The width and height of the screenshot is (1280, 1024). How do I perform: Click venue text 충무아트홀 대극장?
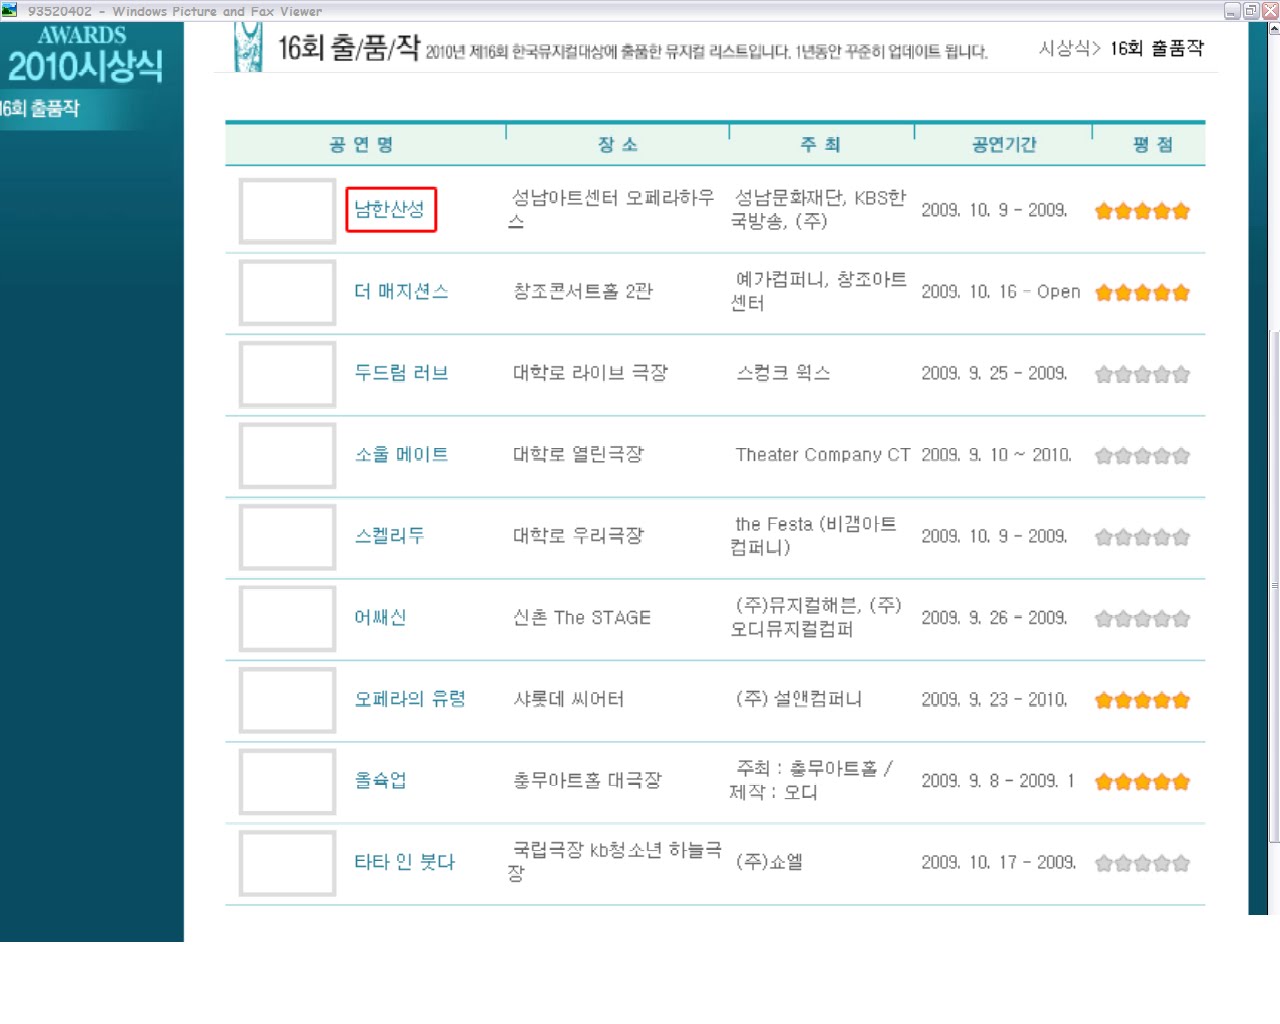(x=587, y=780)
